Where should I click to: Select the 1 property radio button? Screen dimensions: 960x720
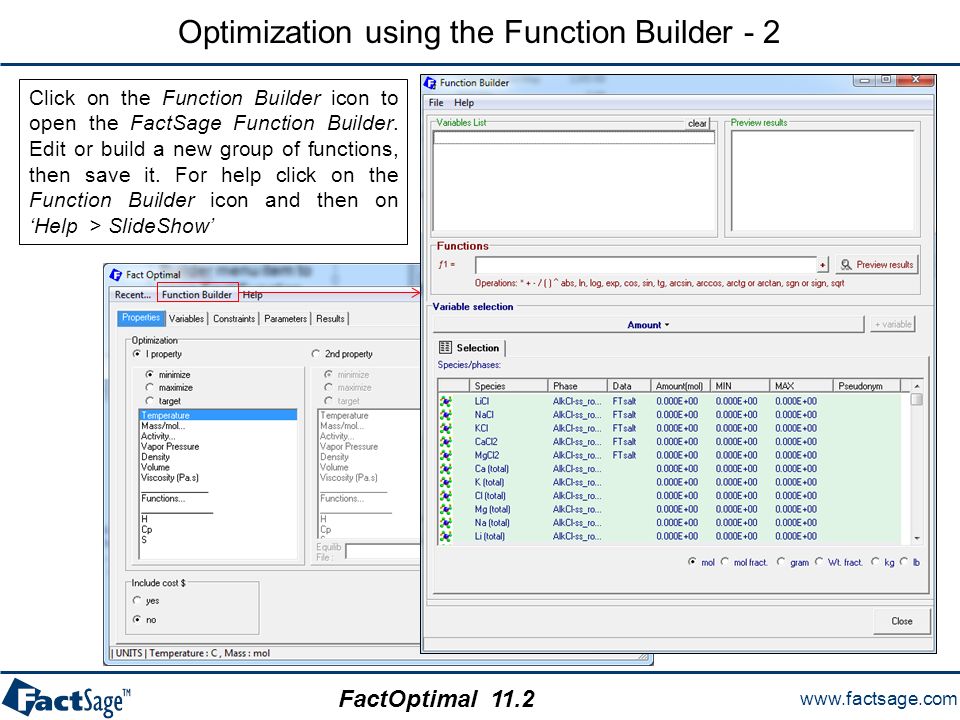[x=137, y=354]
